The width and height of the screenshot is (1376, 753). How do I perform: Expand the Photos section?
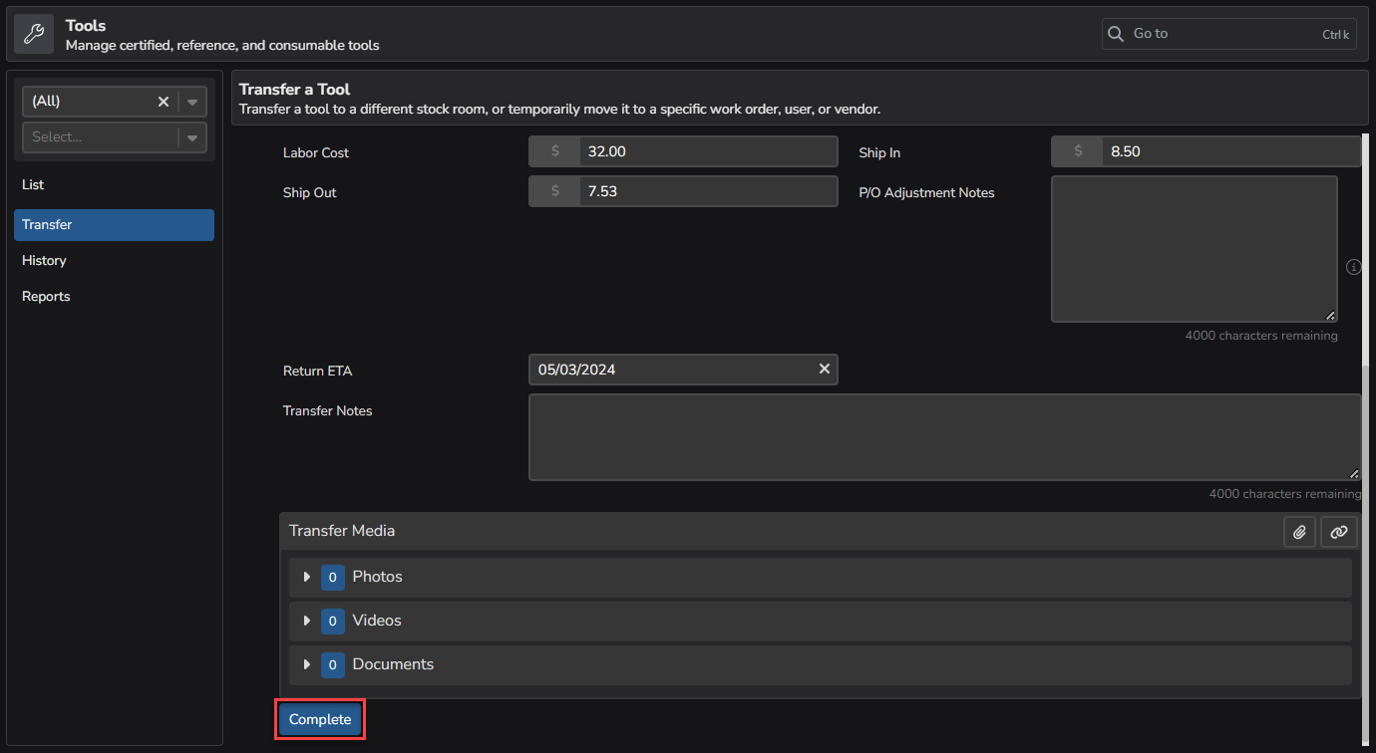tap(307, 577)
